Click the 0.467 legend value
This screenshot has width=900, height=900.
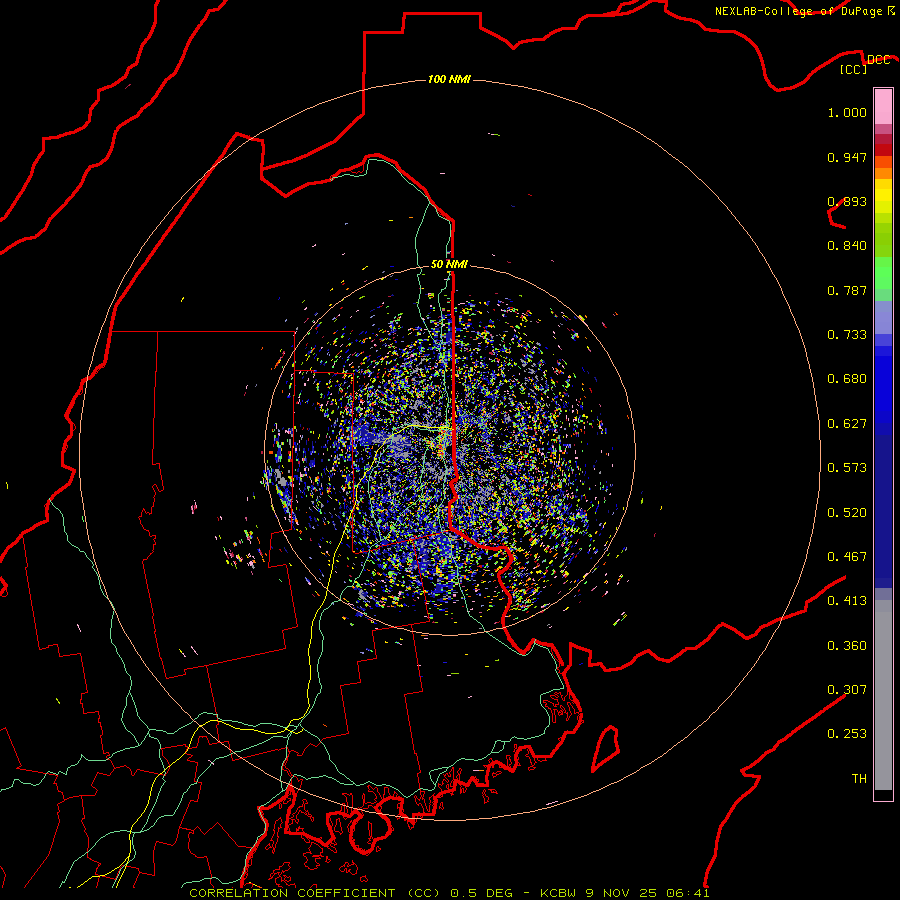point(847,557)
